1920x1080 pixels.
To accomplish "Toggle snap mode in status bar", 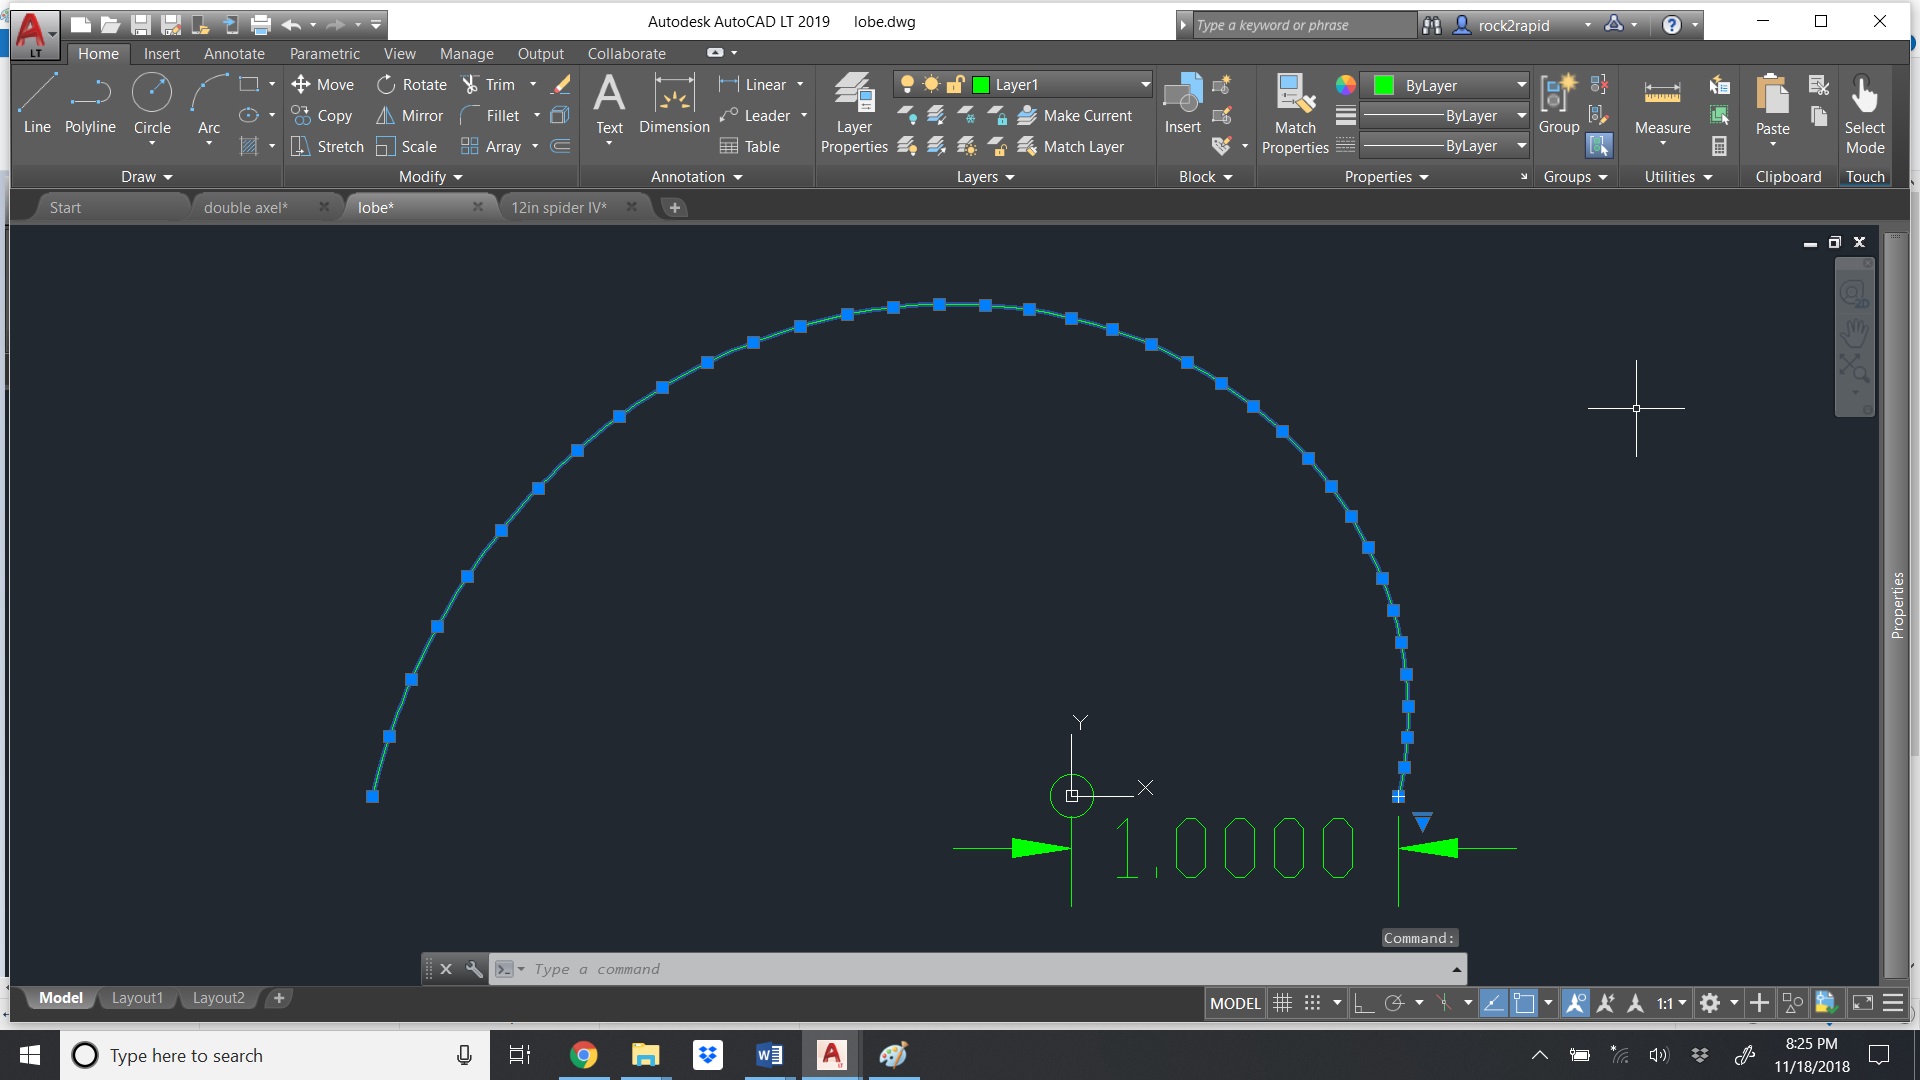I will click(1312, 1003).
